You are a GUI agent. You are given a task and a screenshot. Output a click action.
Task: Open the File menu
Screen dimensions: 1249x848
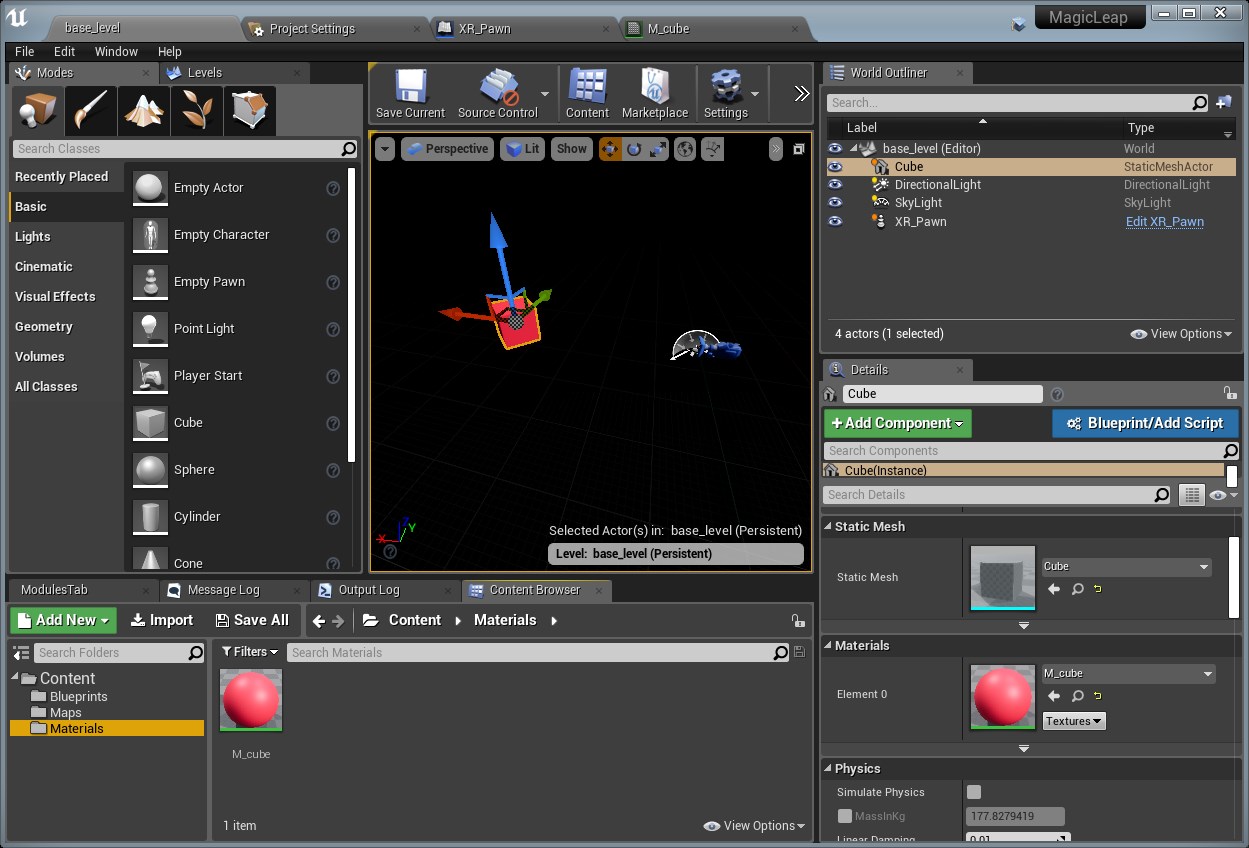(24, 51)
